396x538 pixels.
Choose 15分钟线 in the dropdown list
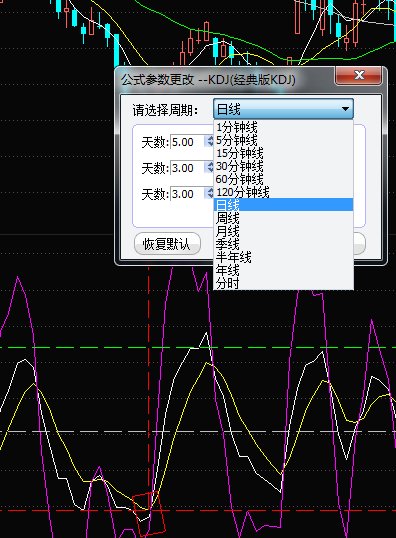283,153
